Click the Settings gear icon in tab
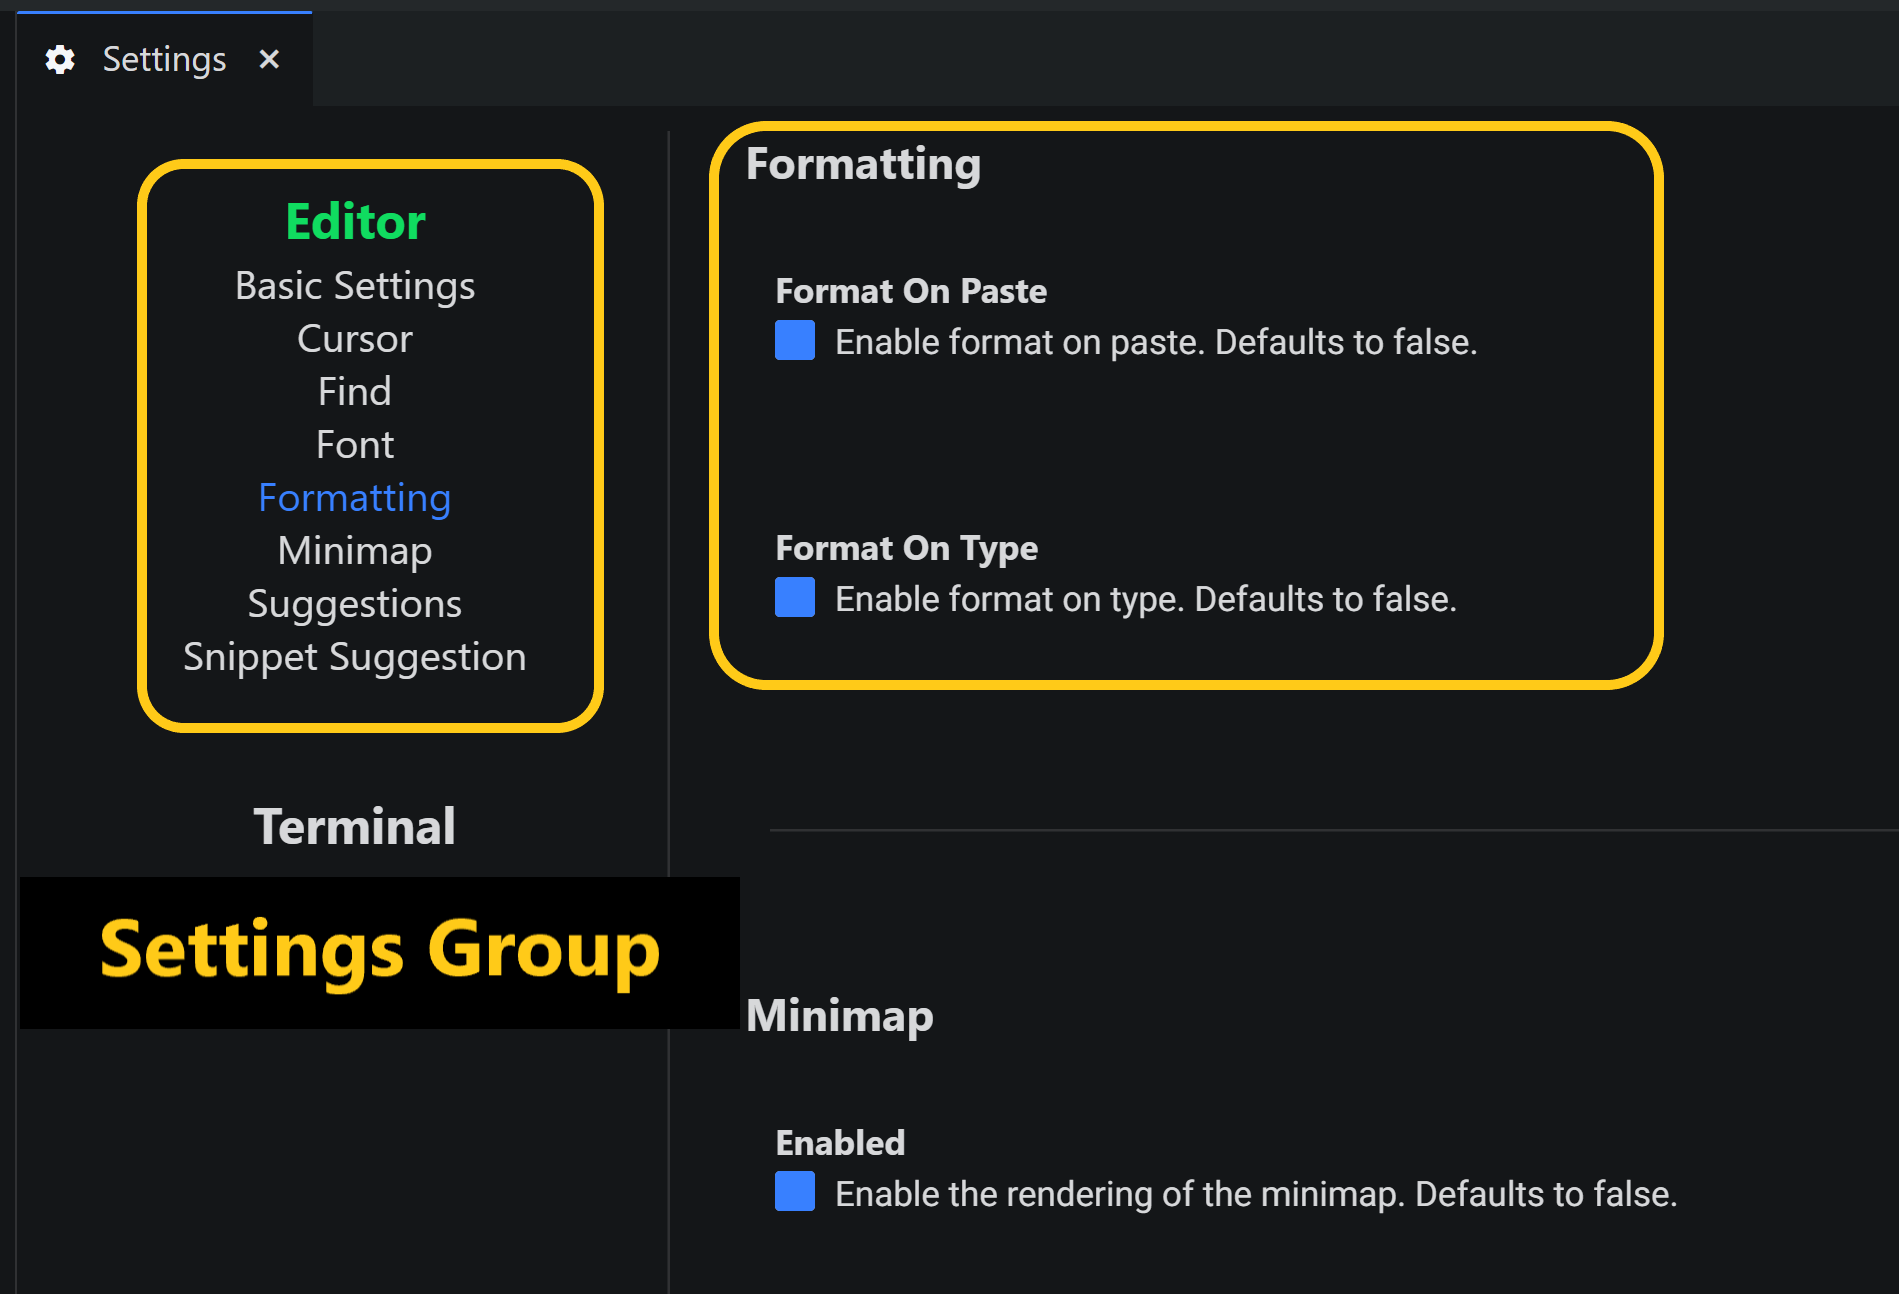Viewport: 1899px width, 1294px height. (60, 60)
